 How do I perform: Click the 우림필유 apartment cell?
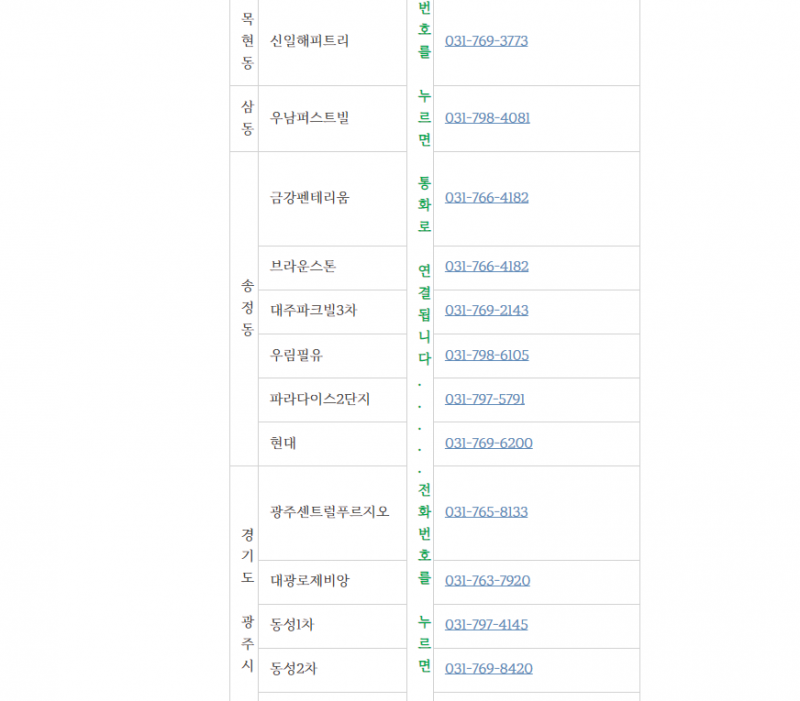(333, 356)
